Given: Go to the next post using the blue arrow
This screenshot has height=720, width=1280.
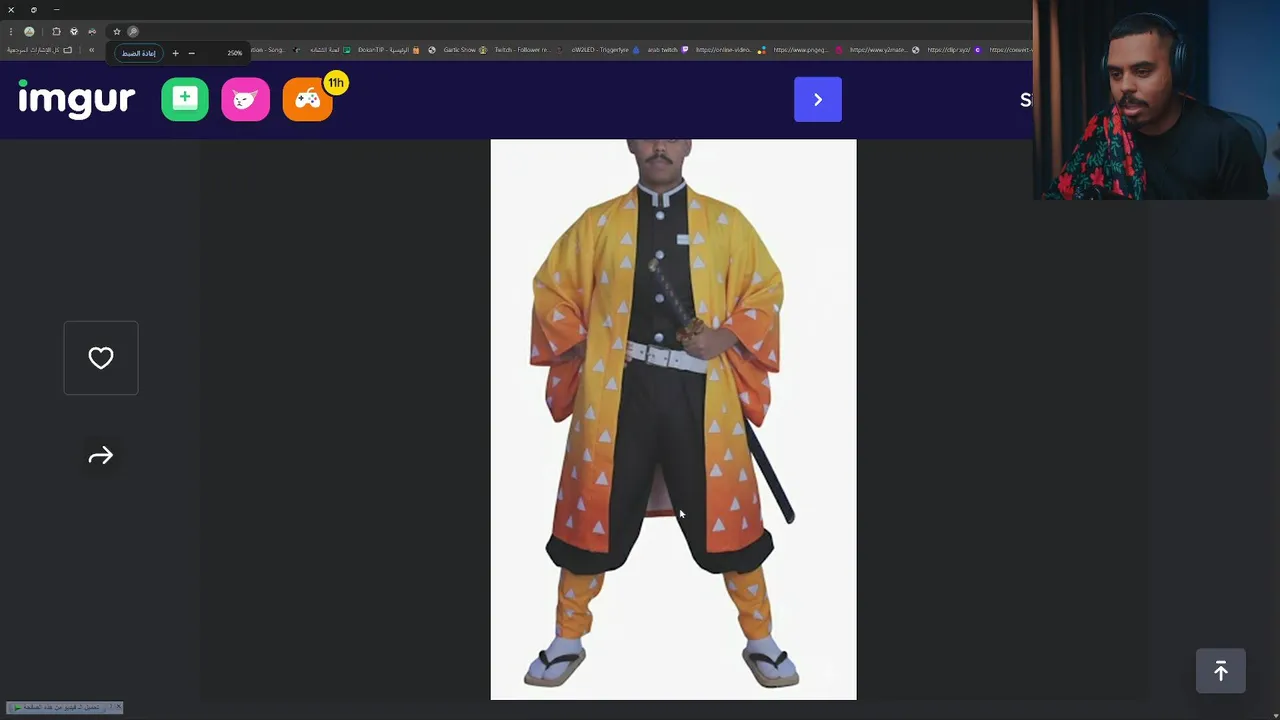Looking at the screenshot, I should (x=818, y=99).
